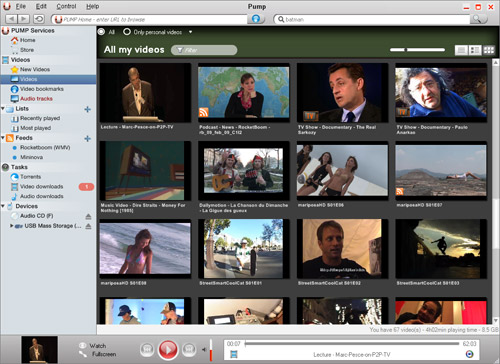Open the File menu

21,6
